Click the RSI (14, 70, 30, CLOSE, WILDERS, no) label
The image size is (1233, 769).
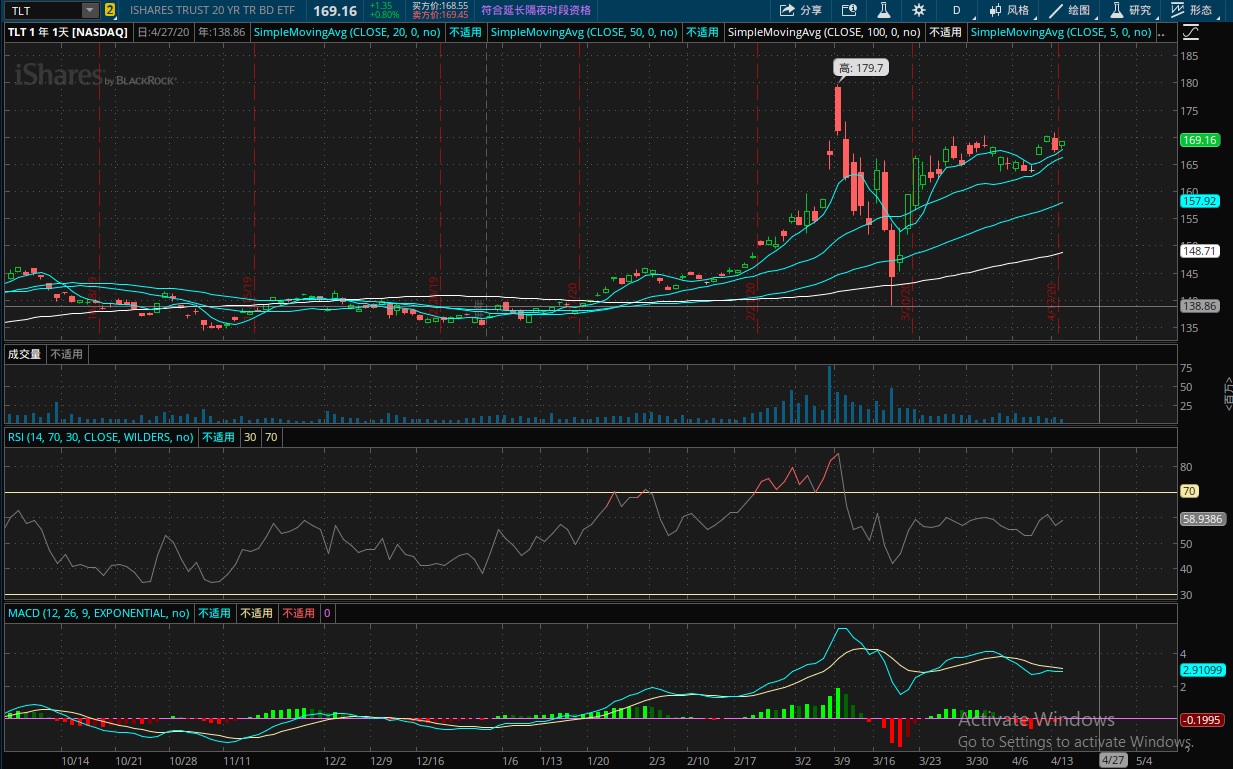pos(101,437)
